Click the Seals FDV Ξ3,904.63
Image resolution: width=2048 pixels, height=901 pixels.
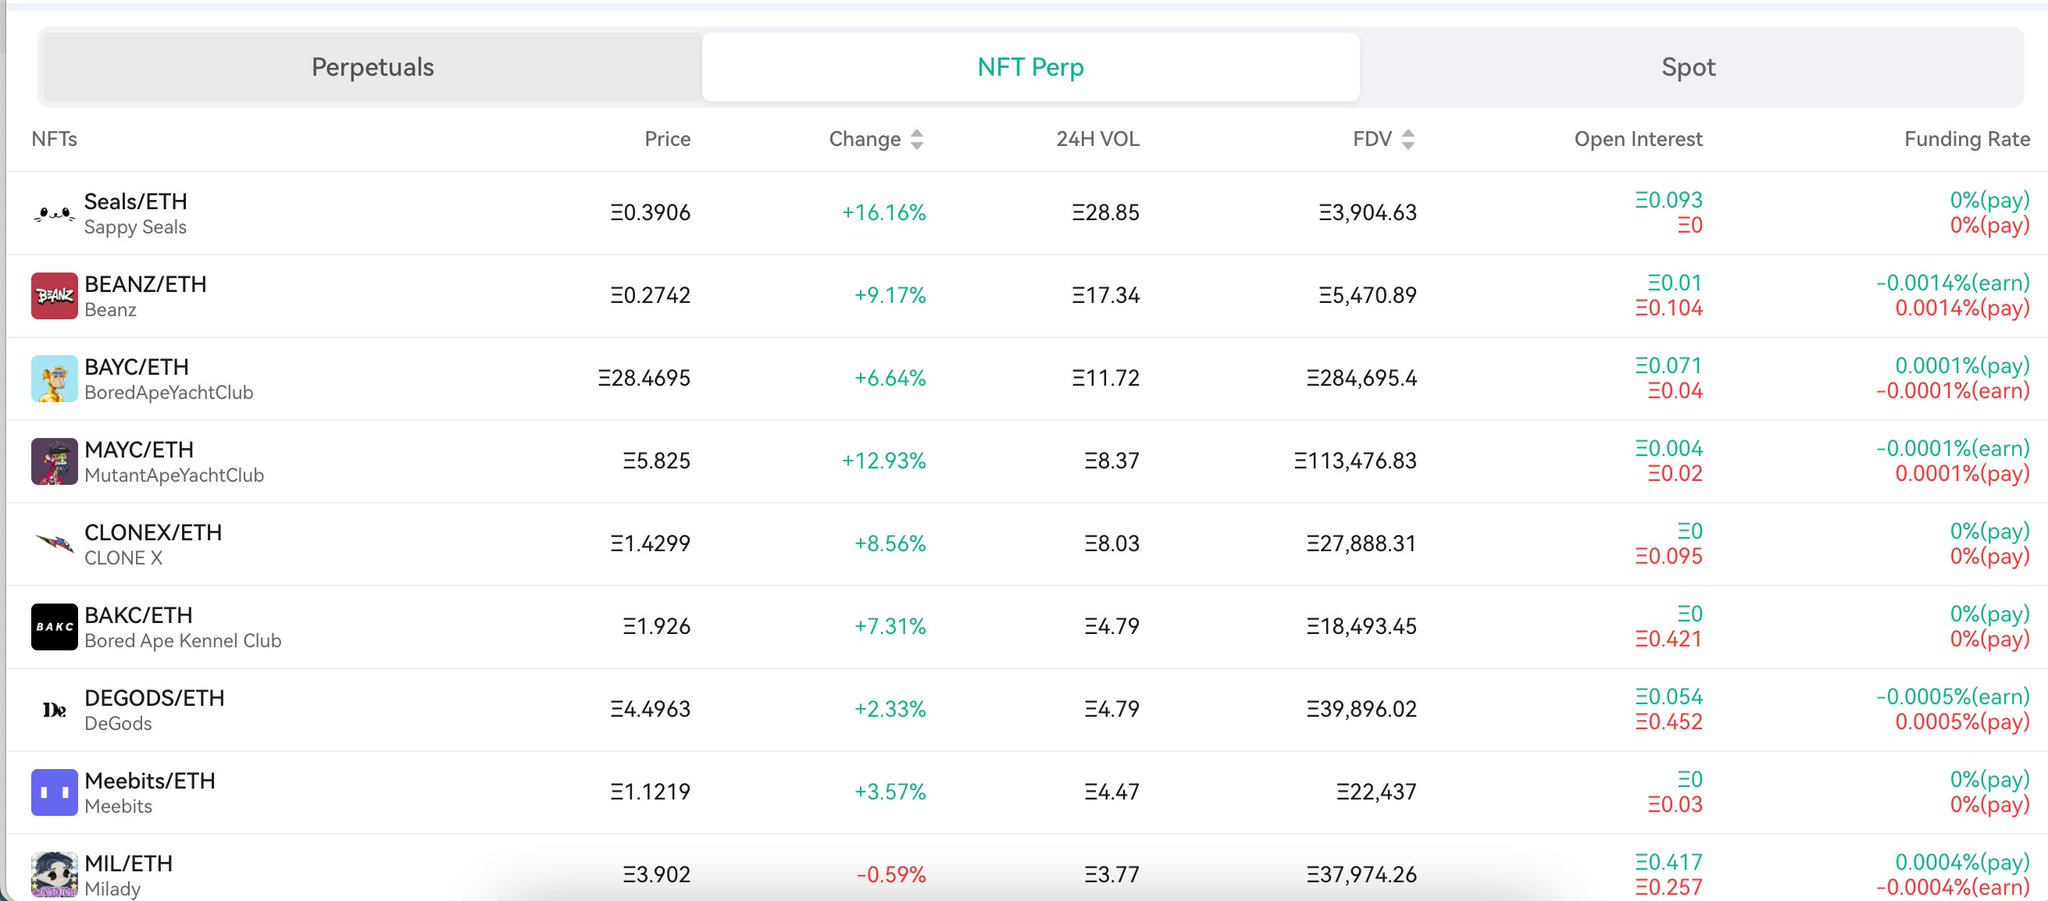(1367, 213)
